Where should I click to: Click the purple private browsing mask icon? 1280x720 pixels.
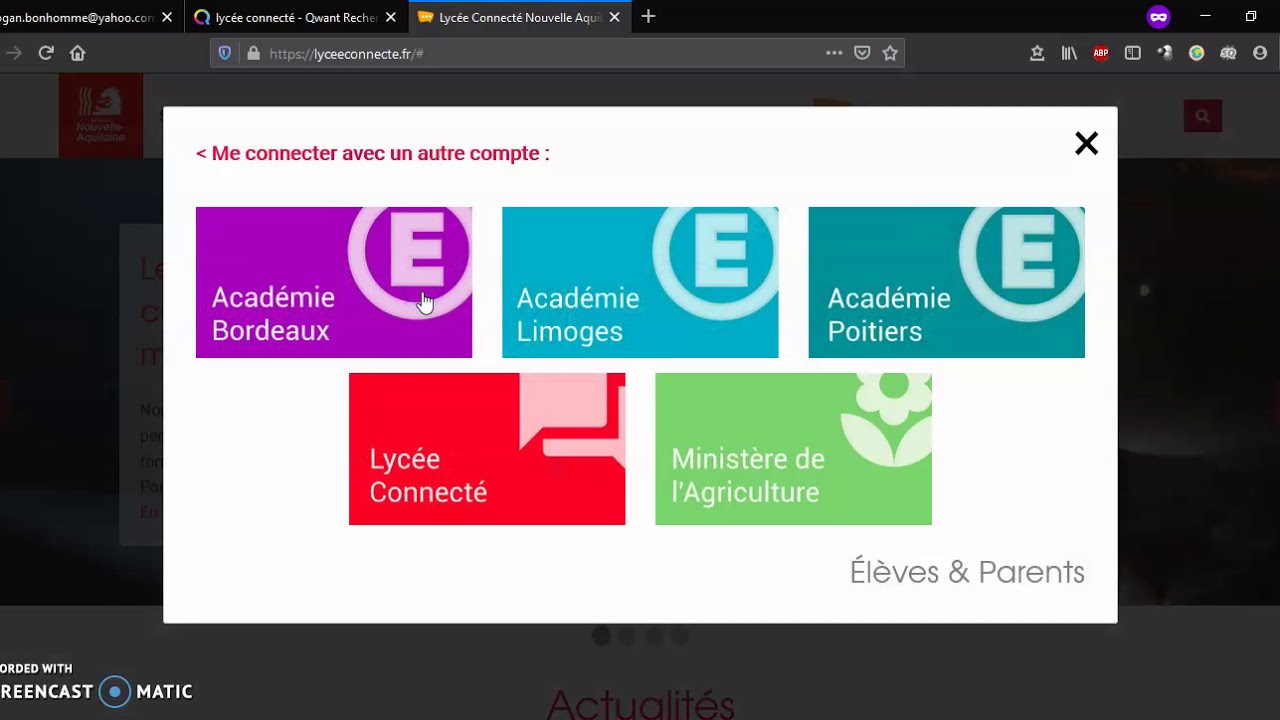(1158, 17)
